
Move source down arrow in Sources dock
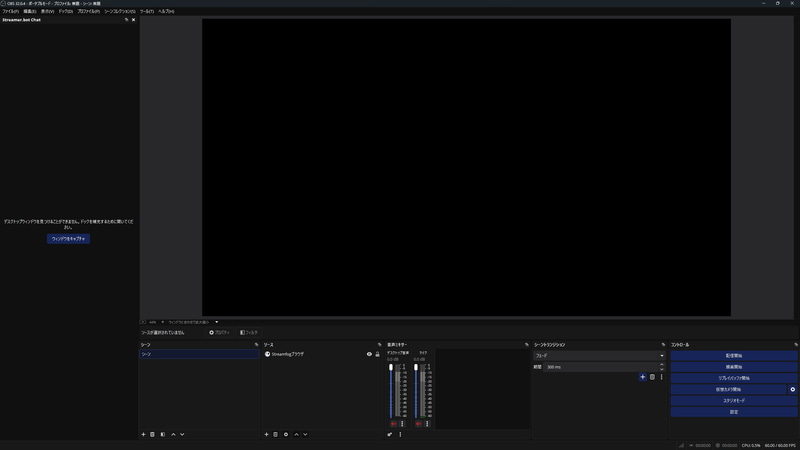tap(305, 435)
